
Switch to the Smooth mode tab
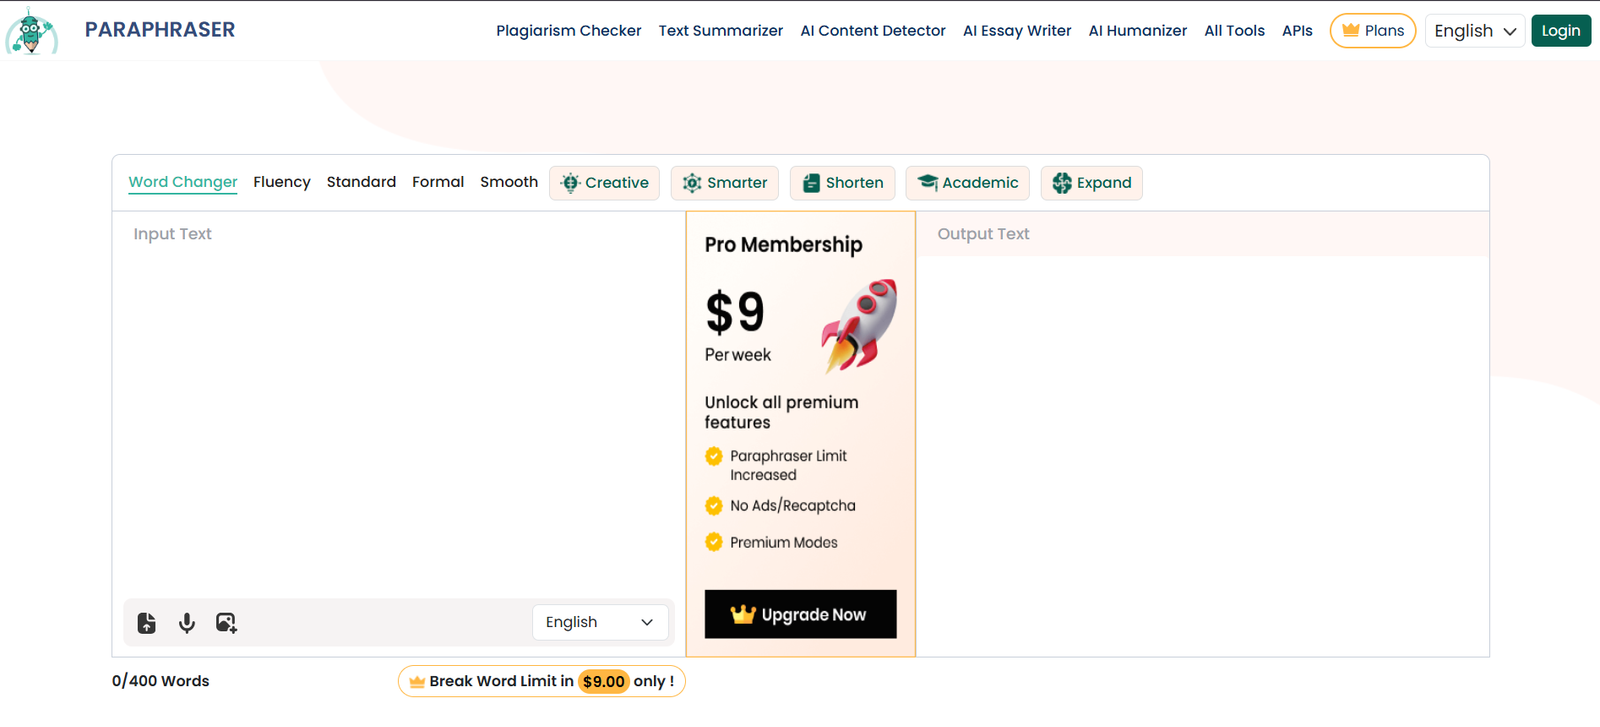point(509,182)
